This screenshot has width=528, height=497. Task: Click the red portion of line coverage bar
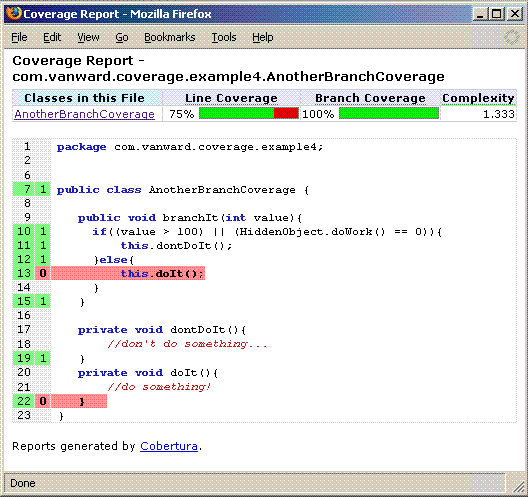(x=286, y=113)
